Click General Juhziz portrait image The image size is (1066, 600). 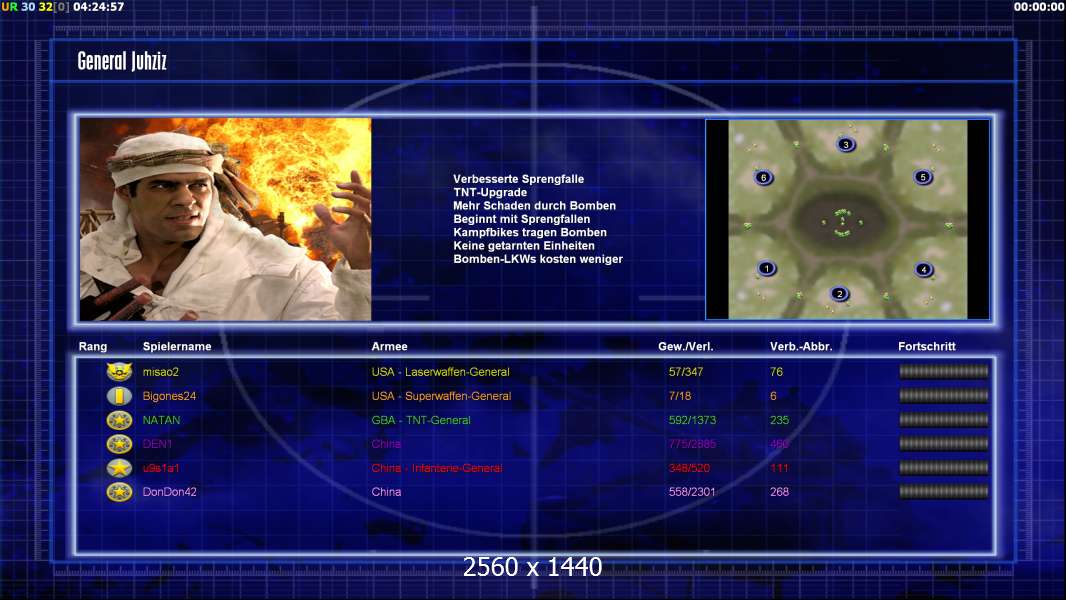click(x=225, y=219)
